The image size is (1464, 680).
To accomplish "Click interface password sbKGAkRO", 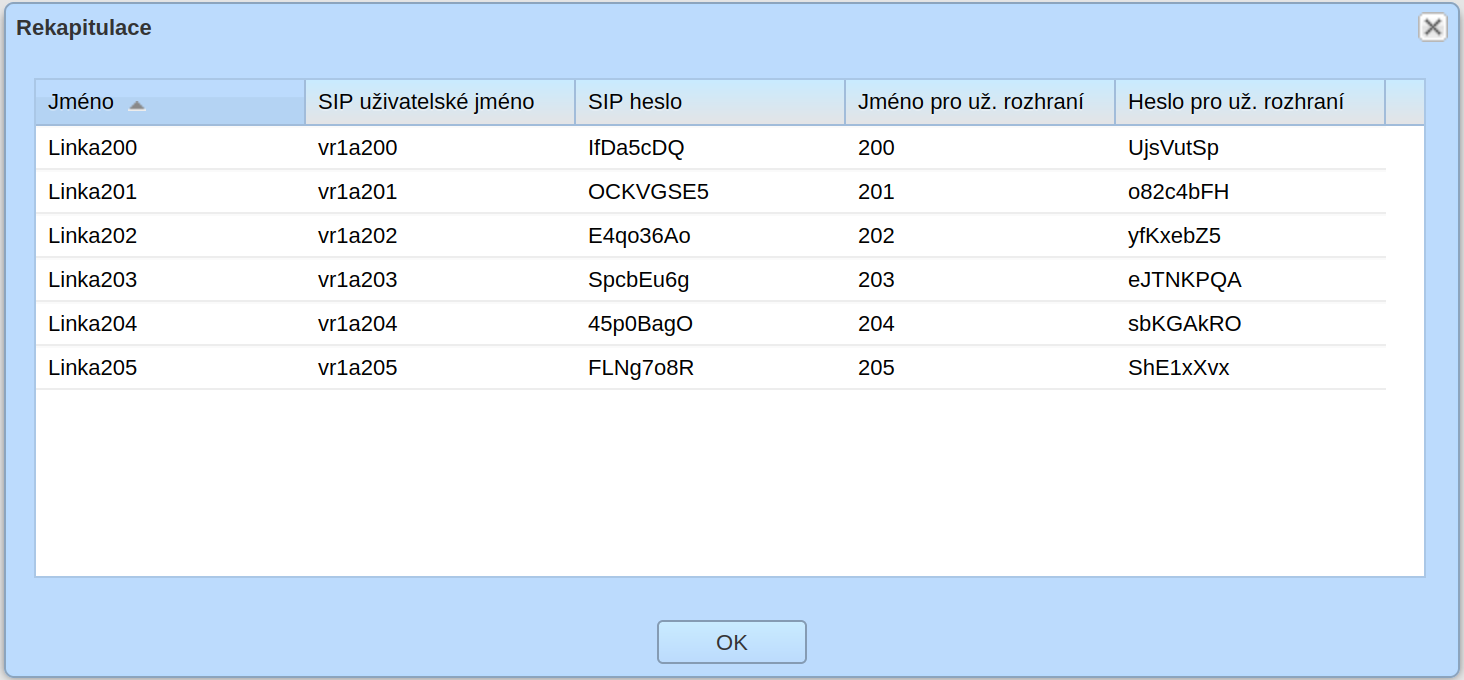I will click(x=1185, y=324).
